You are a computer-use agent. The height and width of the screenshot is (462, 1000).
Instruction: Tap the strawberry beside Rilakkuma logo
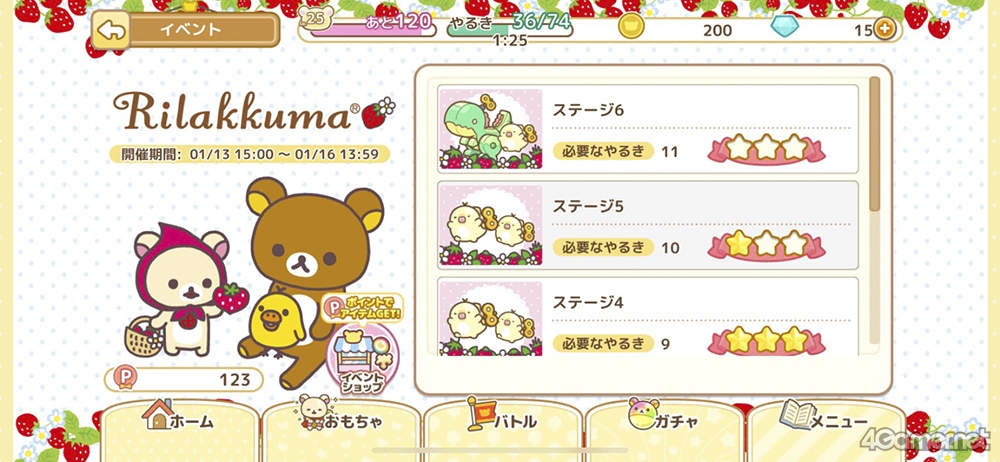pos(378,113)
